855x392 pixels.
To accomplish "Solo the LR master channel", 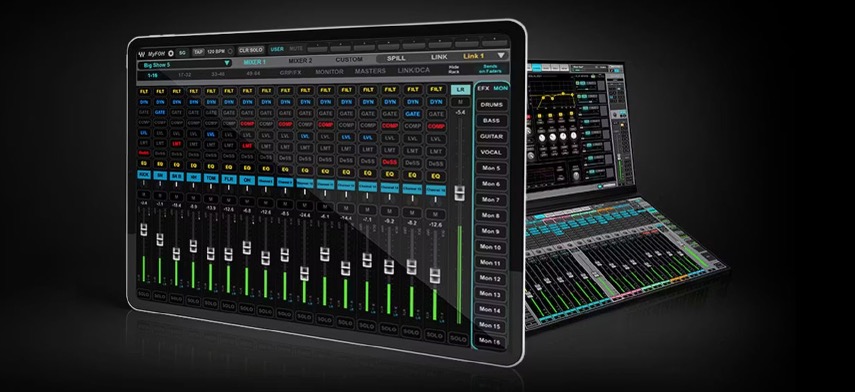I will 459,339.
